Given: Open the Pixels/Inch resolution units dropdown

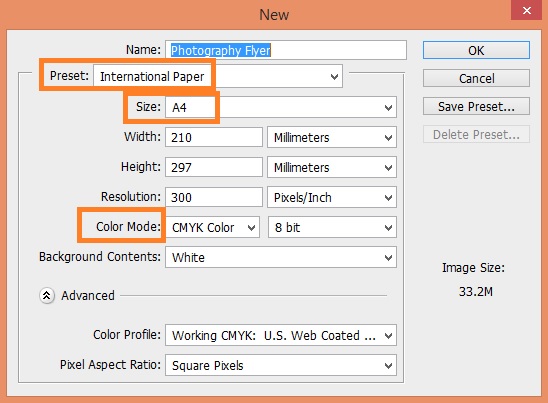Looking at the screenshot, I should point(332,197).
